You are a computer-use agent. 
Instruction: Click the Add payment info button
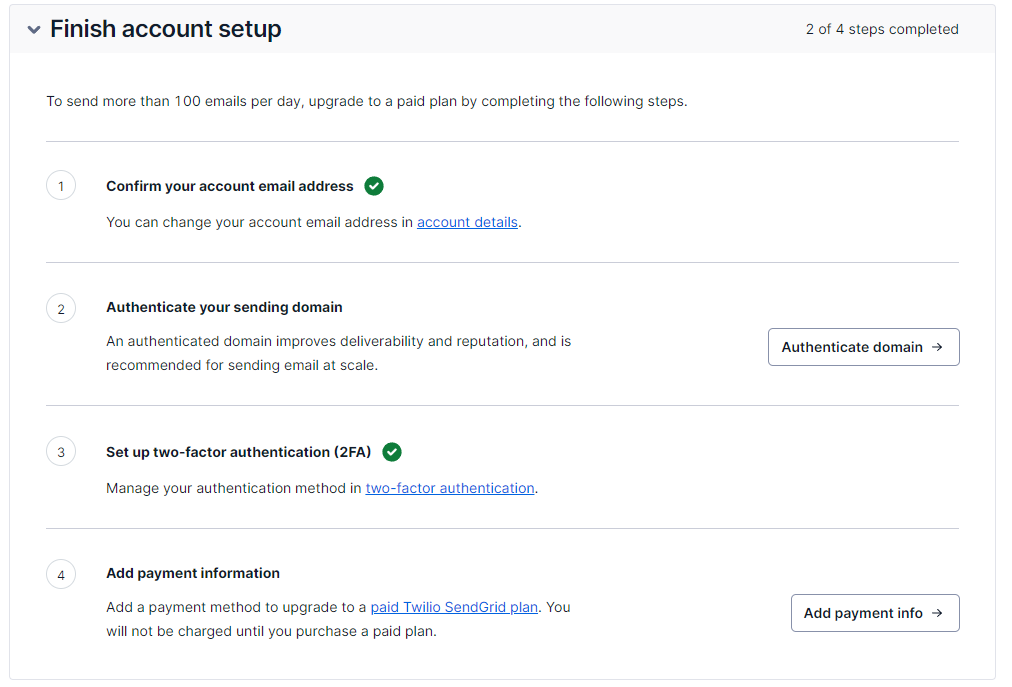click(x=875, y=613)
